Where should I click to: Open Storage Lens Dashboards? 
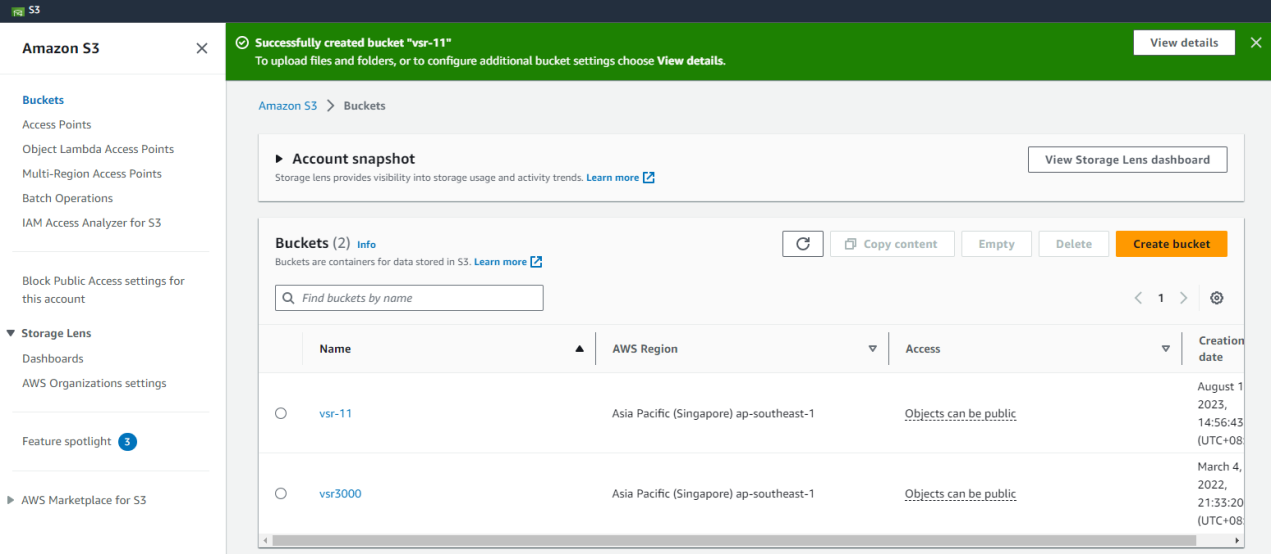click(53, 359)
